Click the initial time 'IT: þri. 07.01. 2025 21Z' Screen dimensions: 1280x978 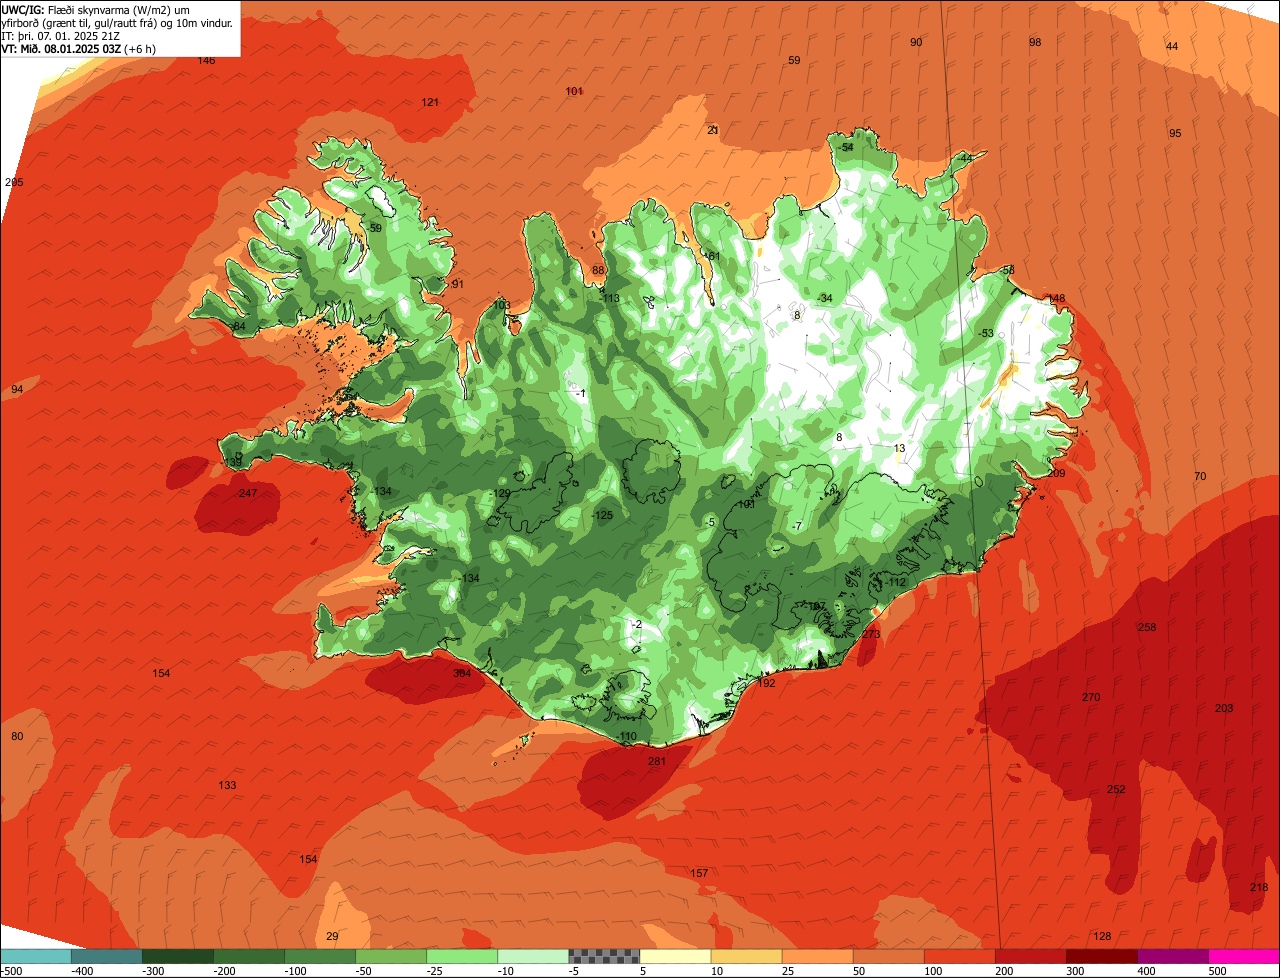click(x=62, y=36)
